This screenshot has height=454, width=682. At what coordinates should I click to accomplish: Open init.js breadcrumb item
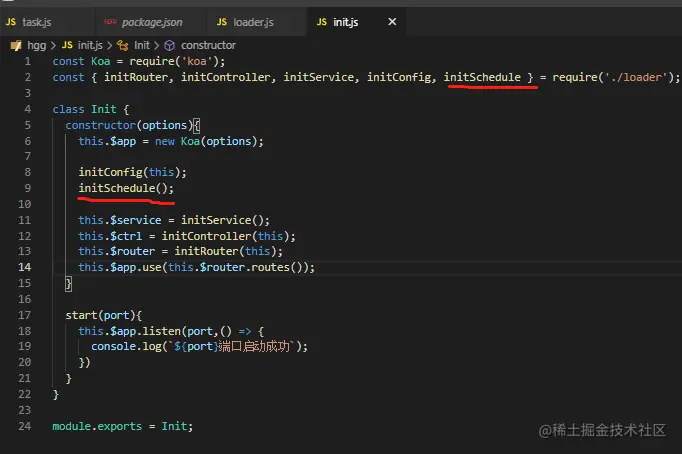pyautogui.click(x=90, y=45)
